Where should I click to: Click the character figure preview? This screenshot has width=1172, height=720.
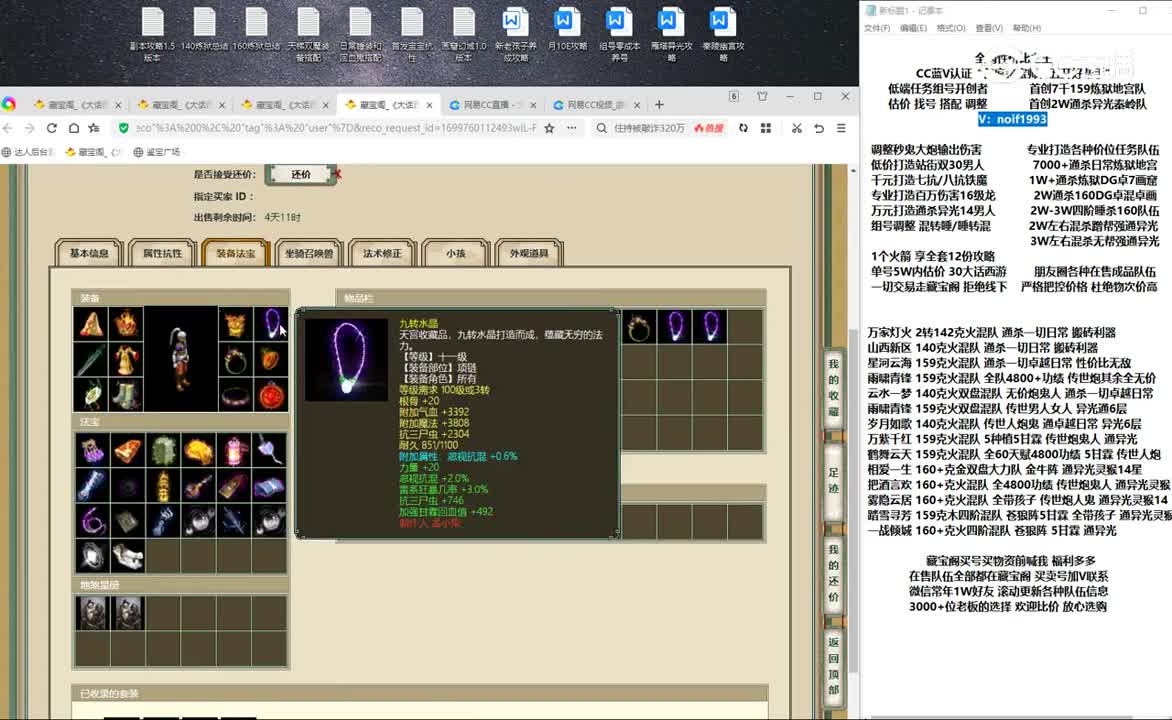(x=181, y=360)
